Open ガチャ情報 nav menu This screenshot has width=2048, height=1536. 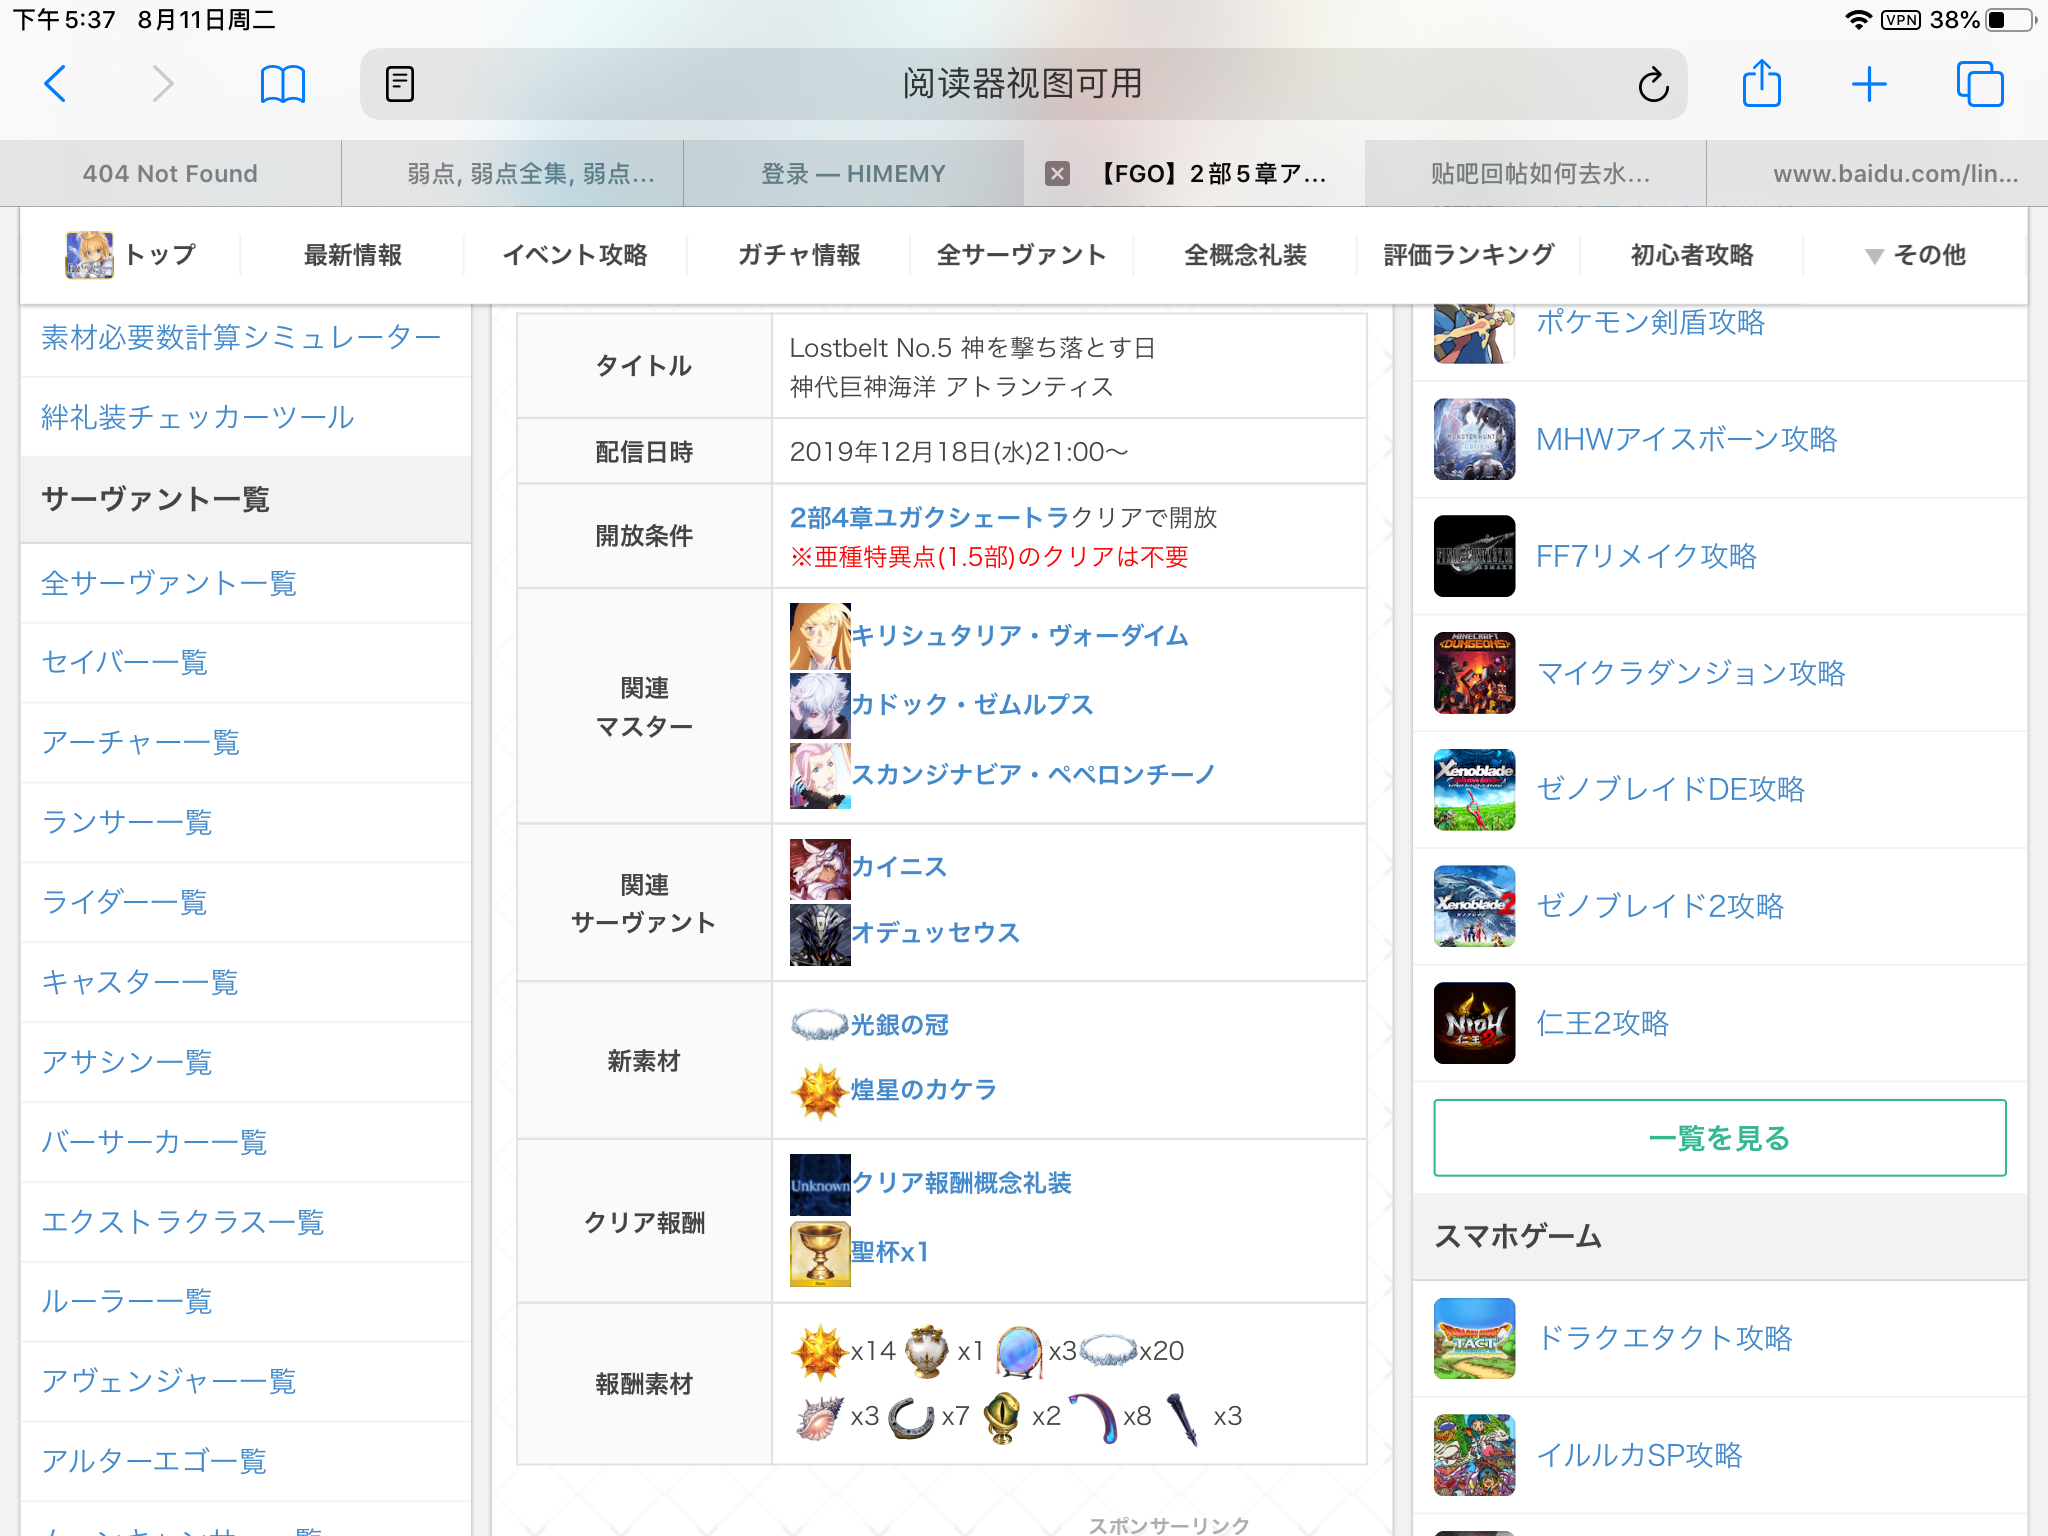coord(799,256)
